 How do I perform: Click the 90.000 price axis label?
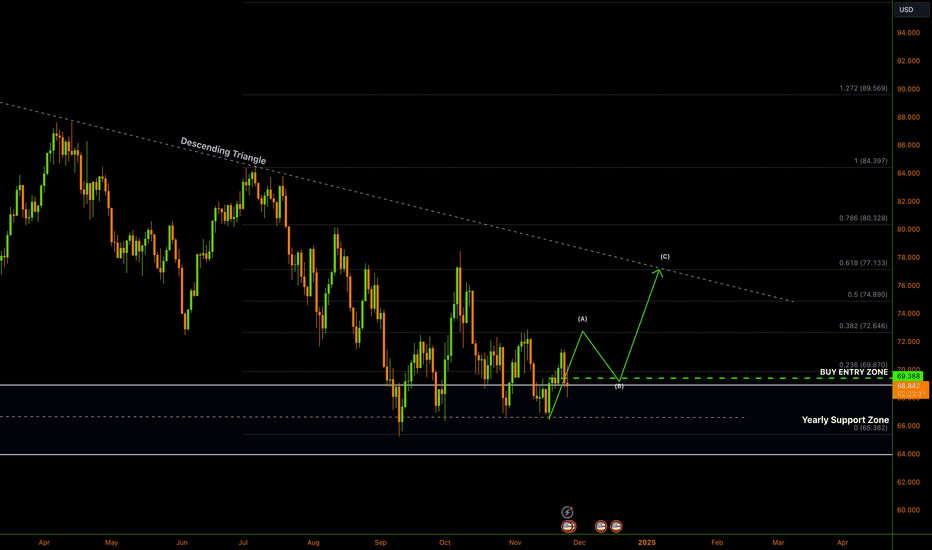[x=908, y=89]
